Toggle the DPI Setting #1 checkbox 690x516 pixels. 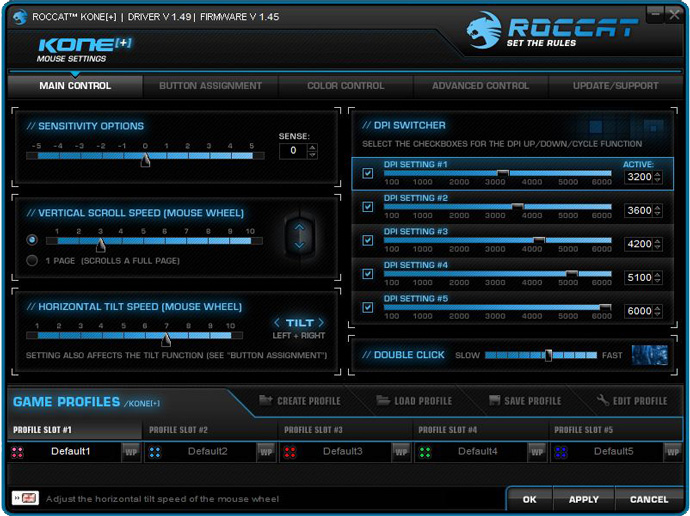pos(368,173)
